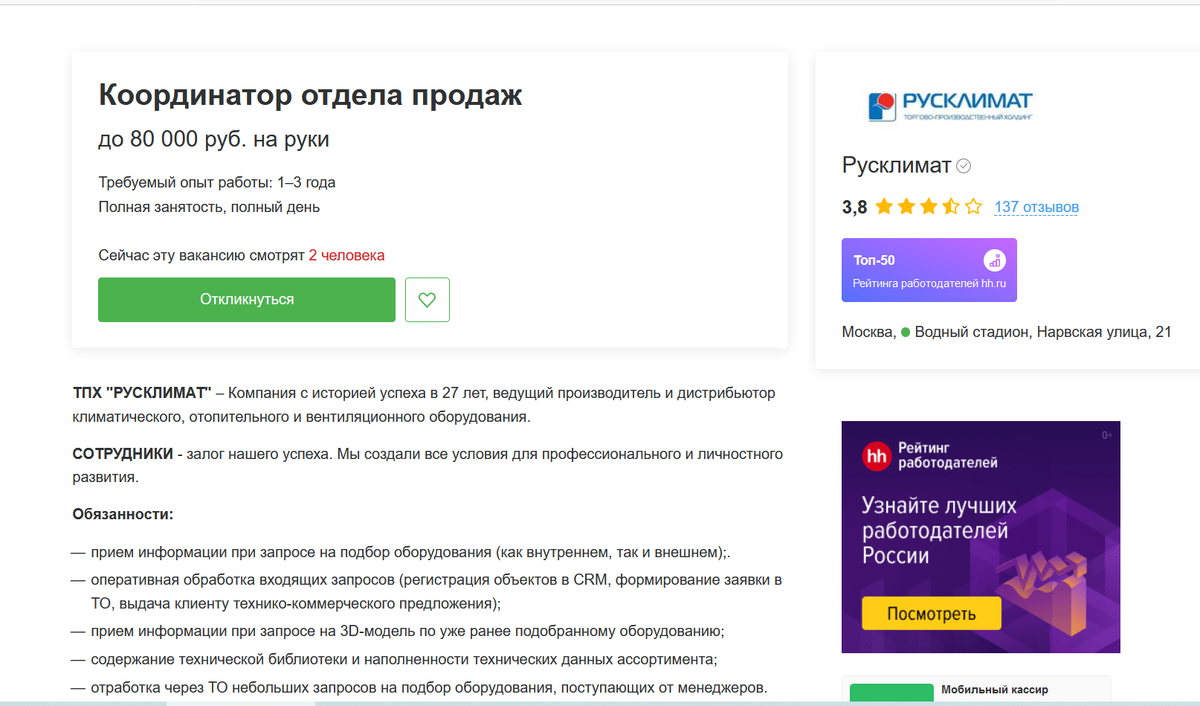Click Москва in the address line
The width and height of the screenshot is (1200, 706).
pos(868,330)
